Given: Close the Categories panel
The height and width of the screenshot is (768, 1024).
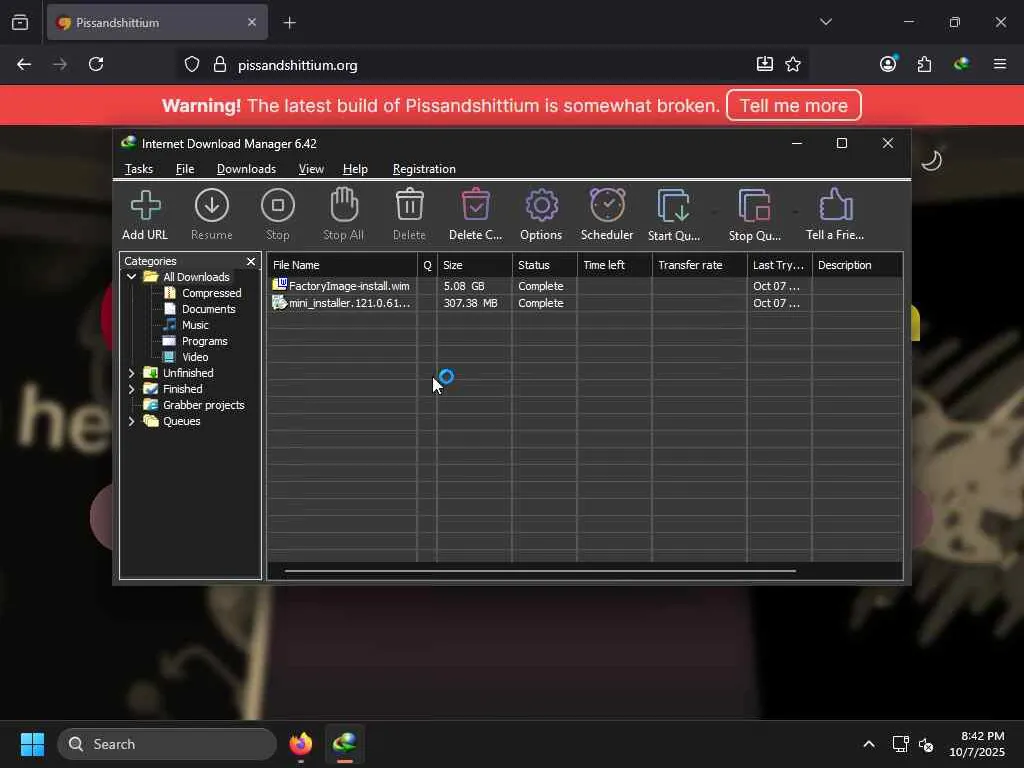Looking at the screenshot, I should click(x=251, y=261).
